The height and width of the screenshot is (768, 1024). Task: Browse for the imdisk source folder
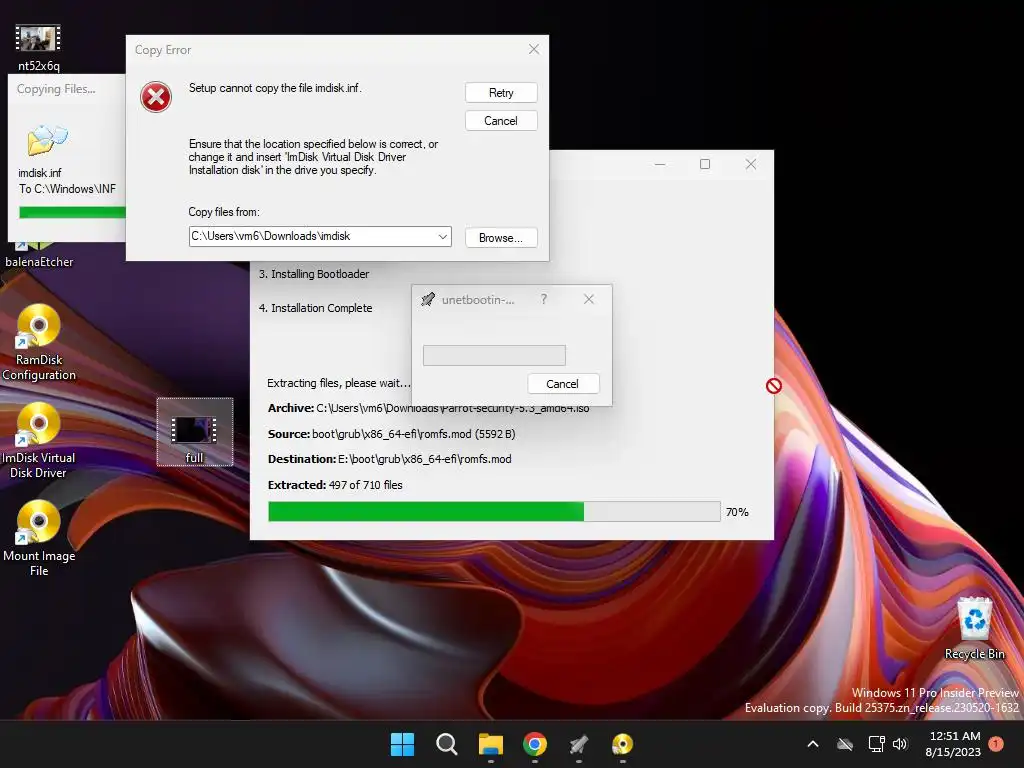tap(501, 238)
